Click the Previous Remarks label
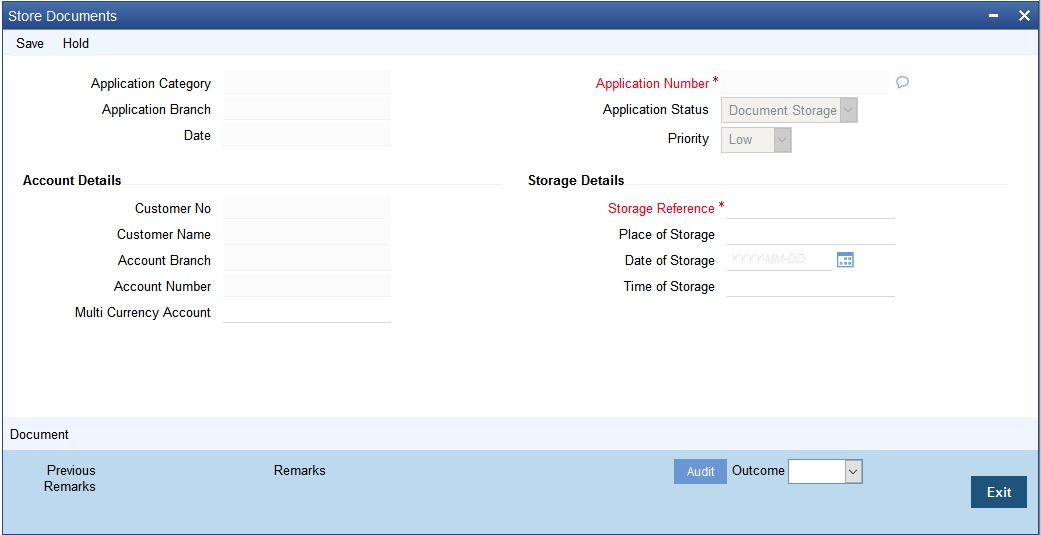Screen dimensions: 1041x535 pos(70,478)
